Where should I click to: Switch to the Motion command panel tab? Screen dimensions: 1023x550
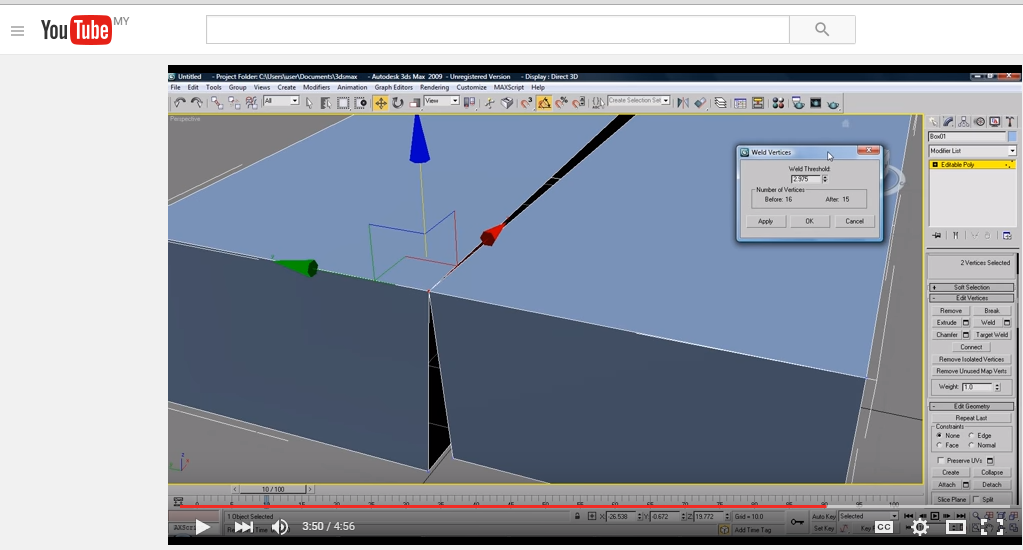click(x=979, y=121)
